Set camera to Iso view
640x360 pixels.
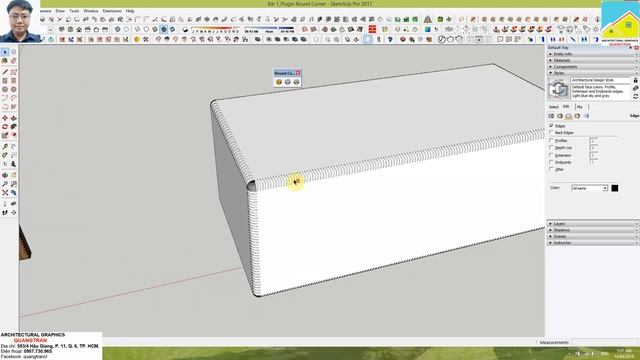click(62, 29)
